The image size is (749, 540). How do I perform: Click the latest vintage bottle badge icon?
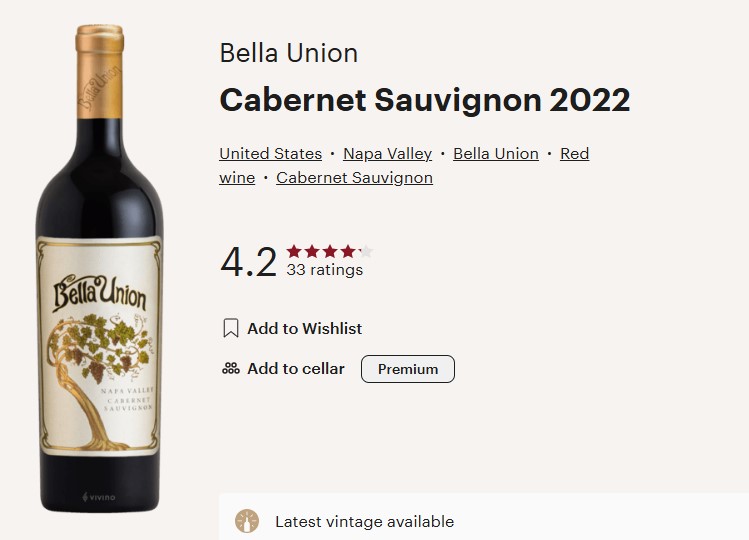pyautogui.click(x=247, y=521)
